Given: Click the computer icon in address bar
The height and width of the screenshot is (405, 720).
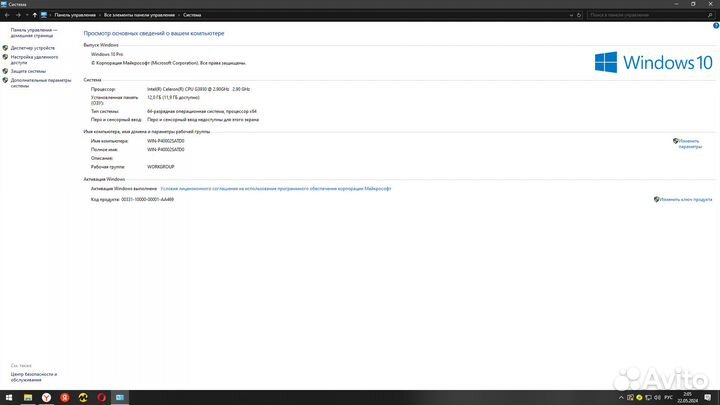Looking at the screenshot, I should 44,15.
